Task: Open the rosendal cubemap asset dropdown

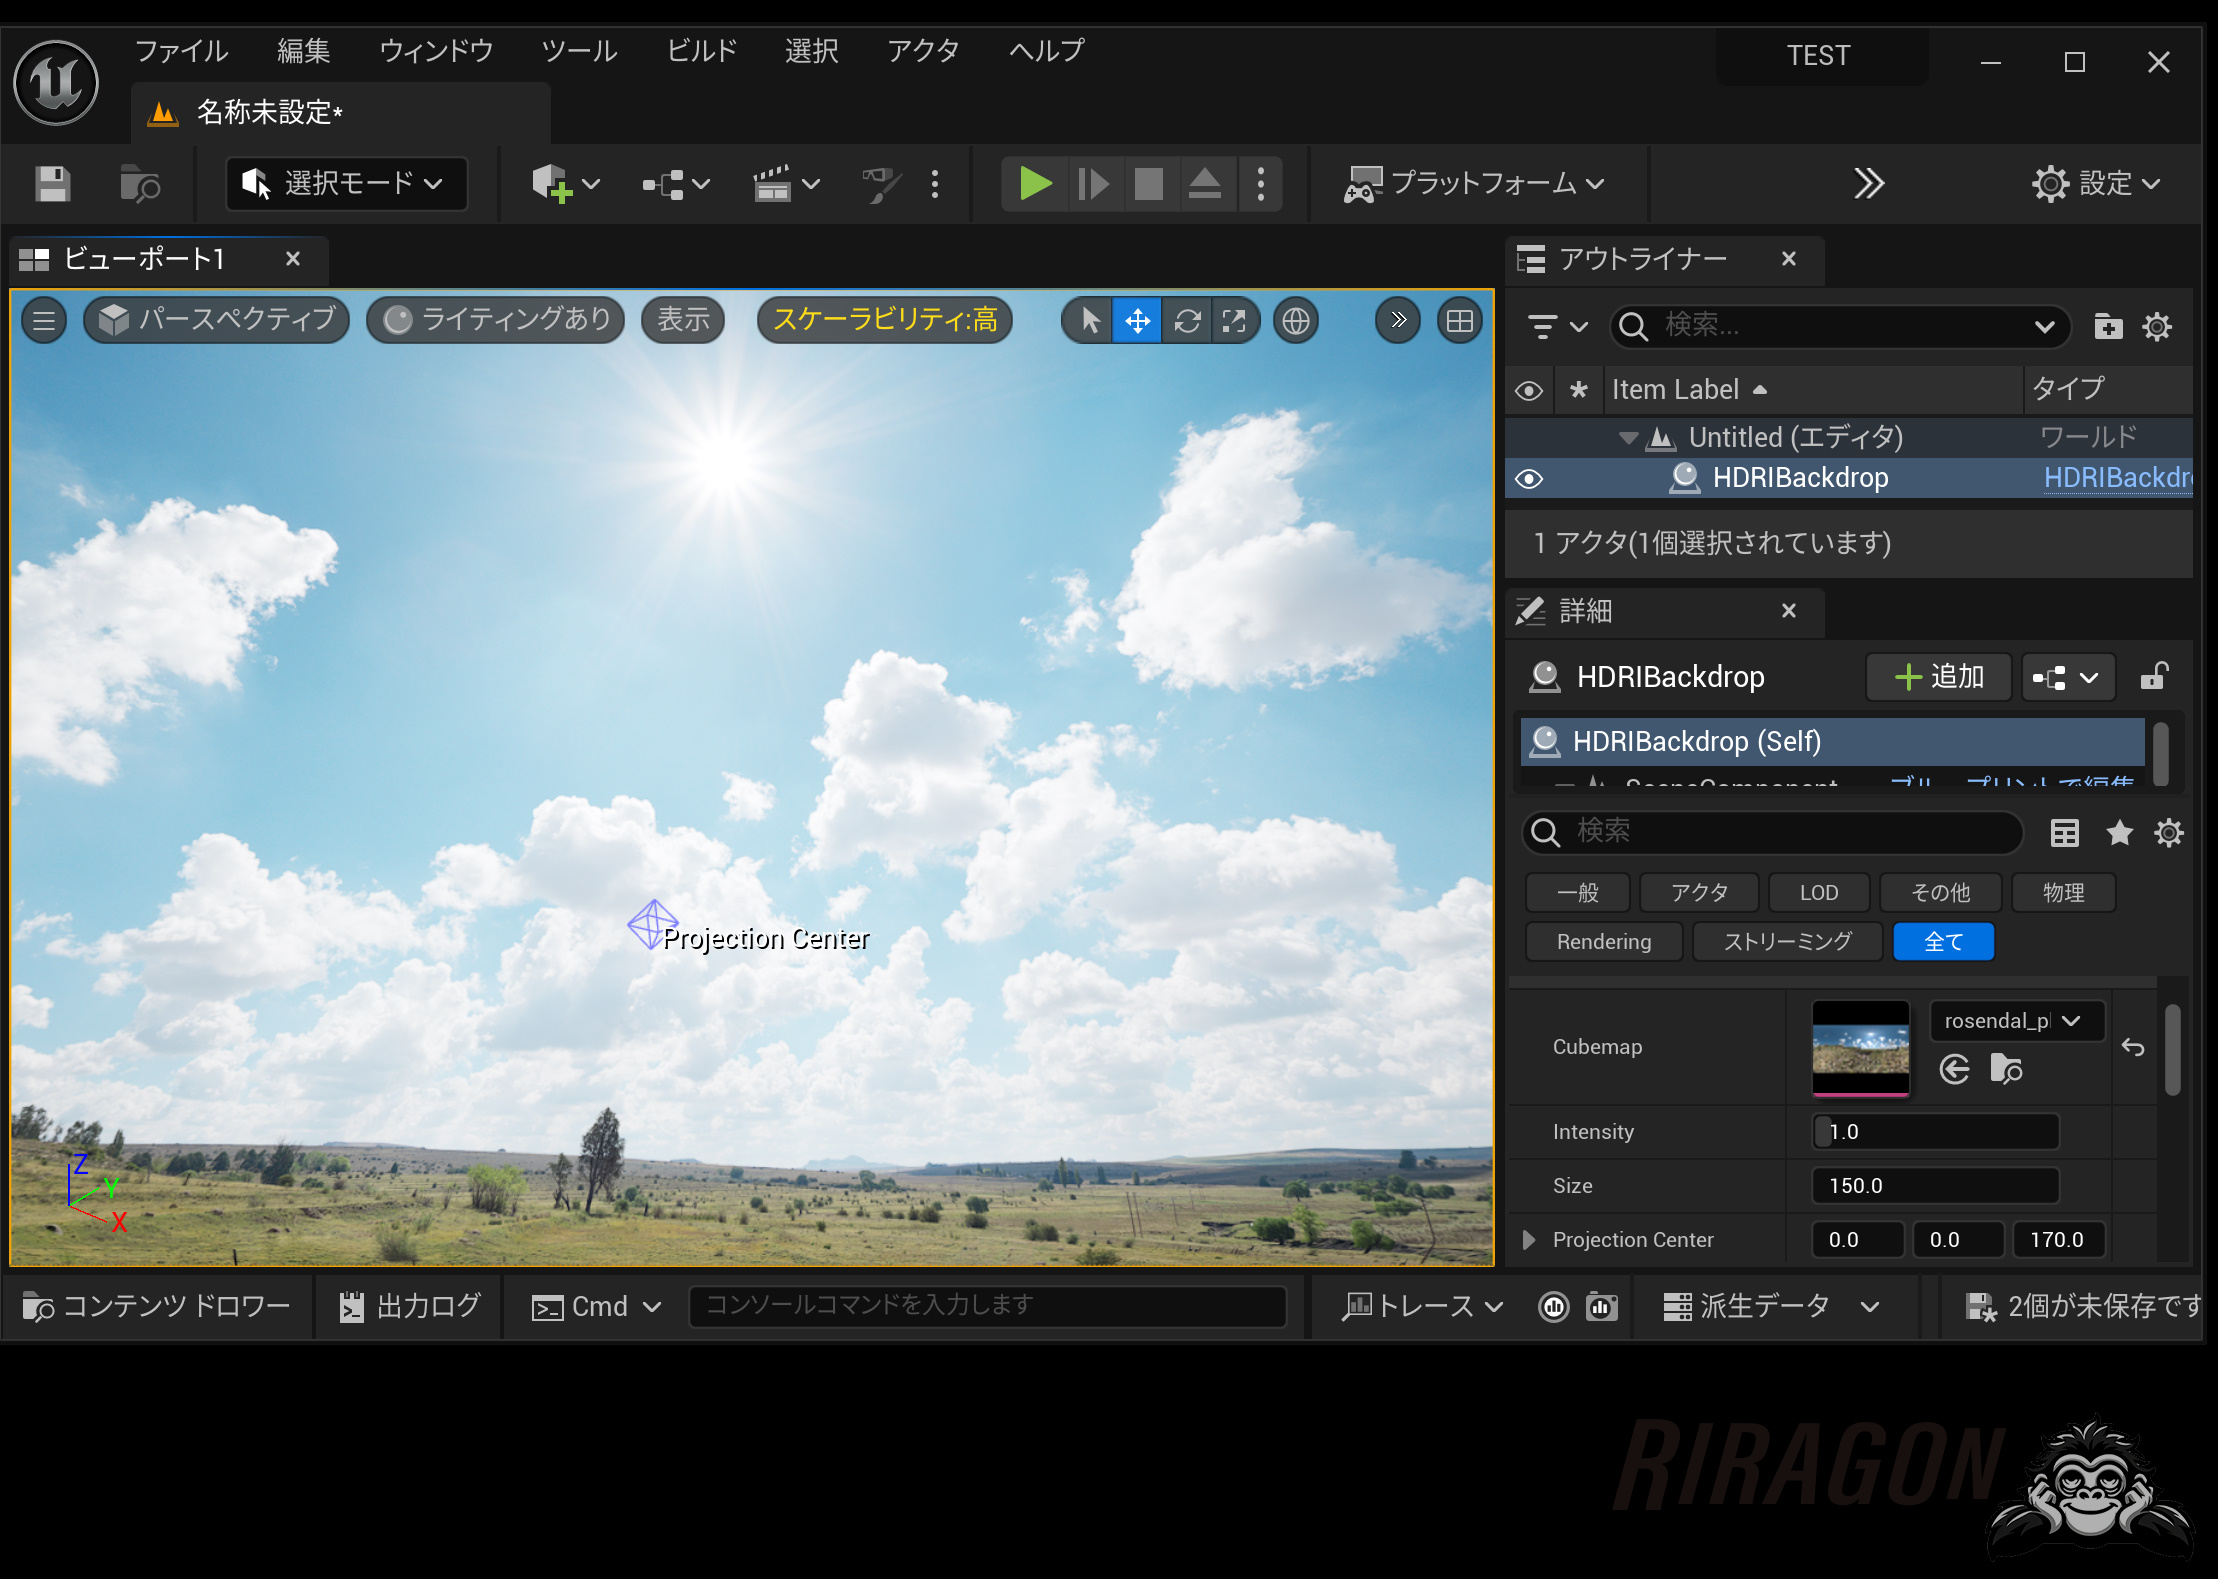Action: pyautogui.click(x=2016, y=1021)
